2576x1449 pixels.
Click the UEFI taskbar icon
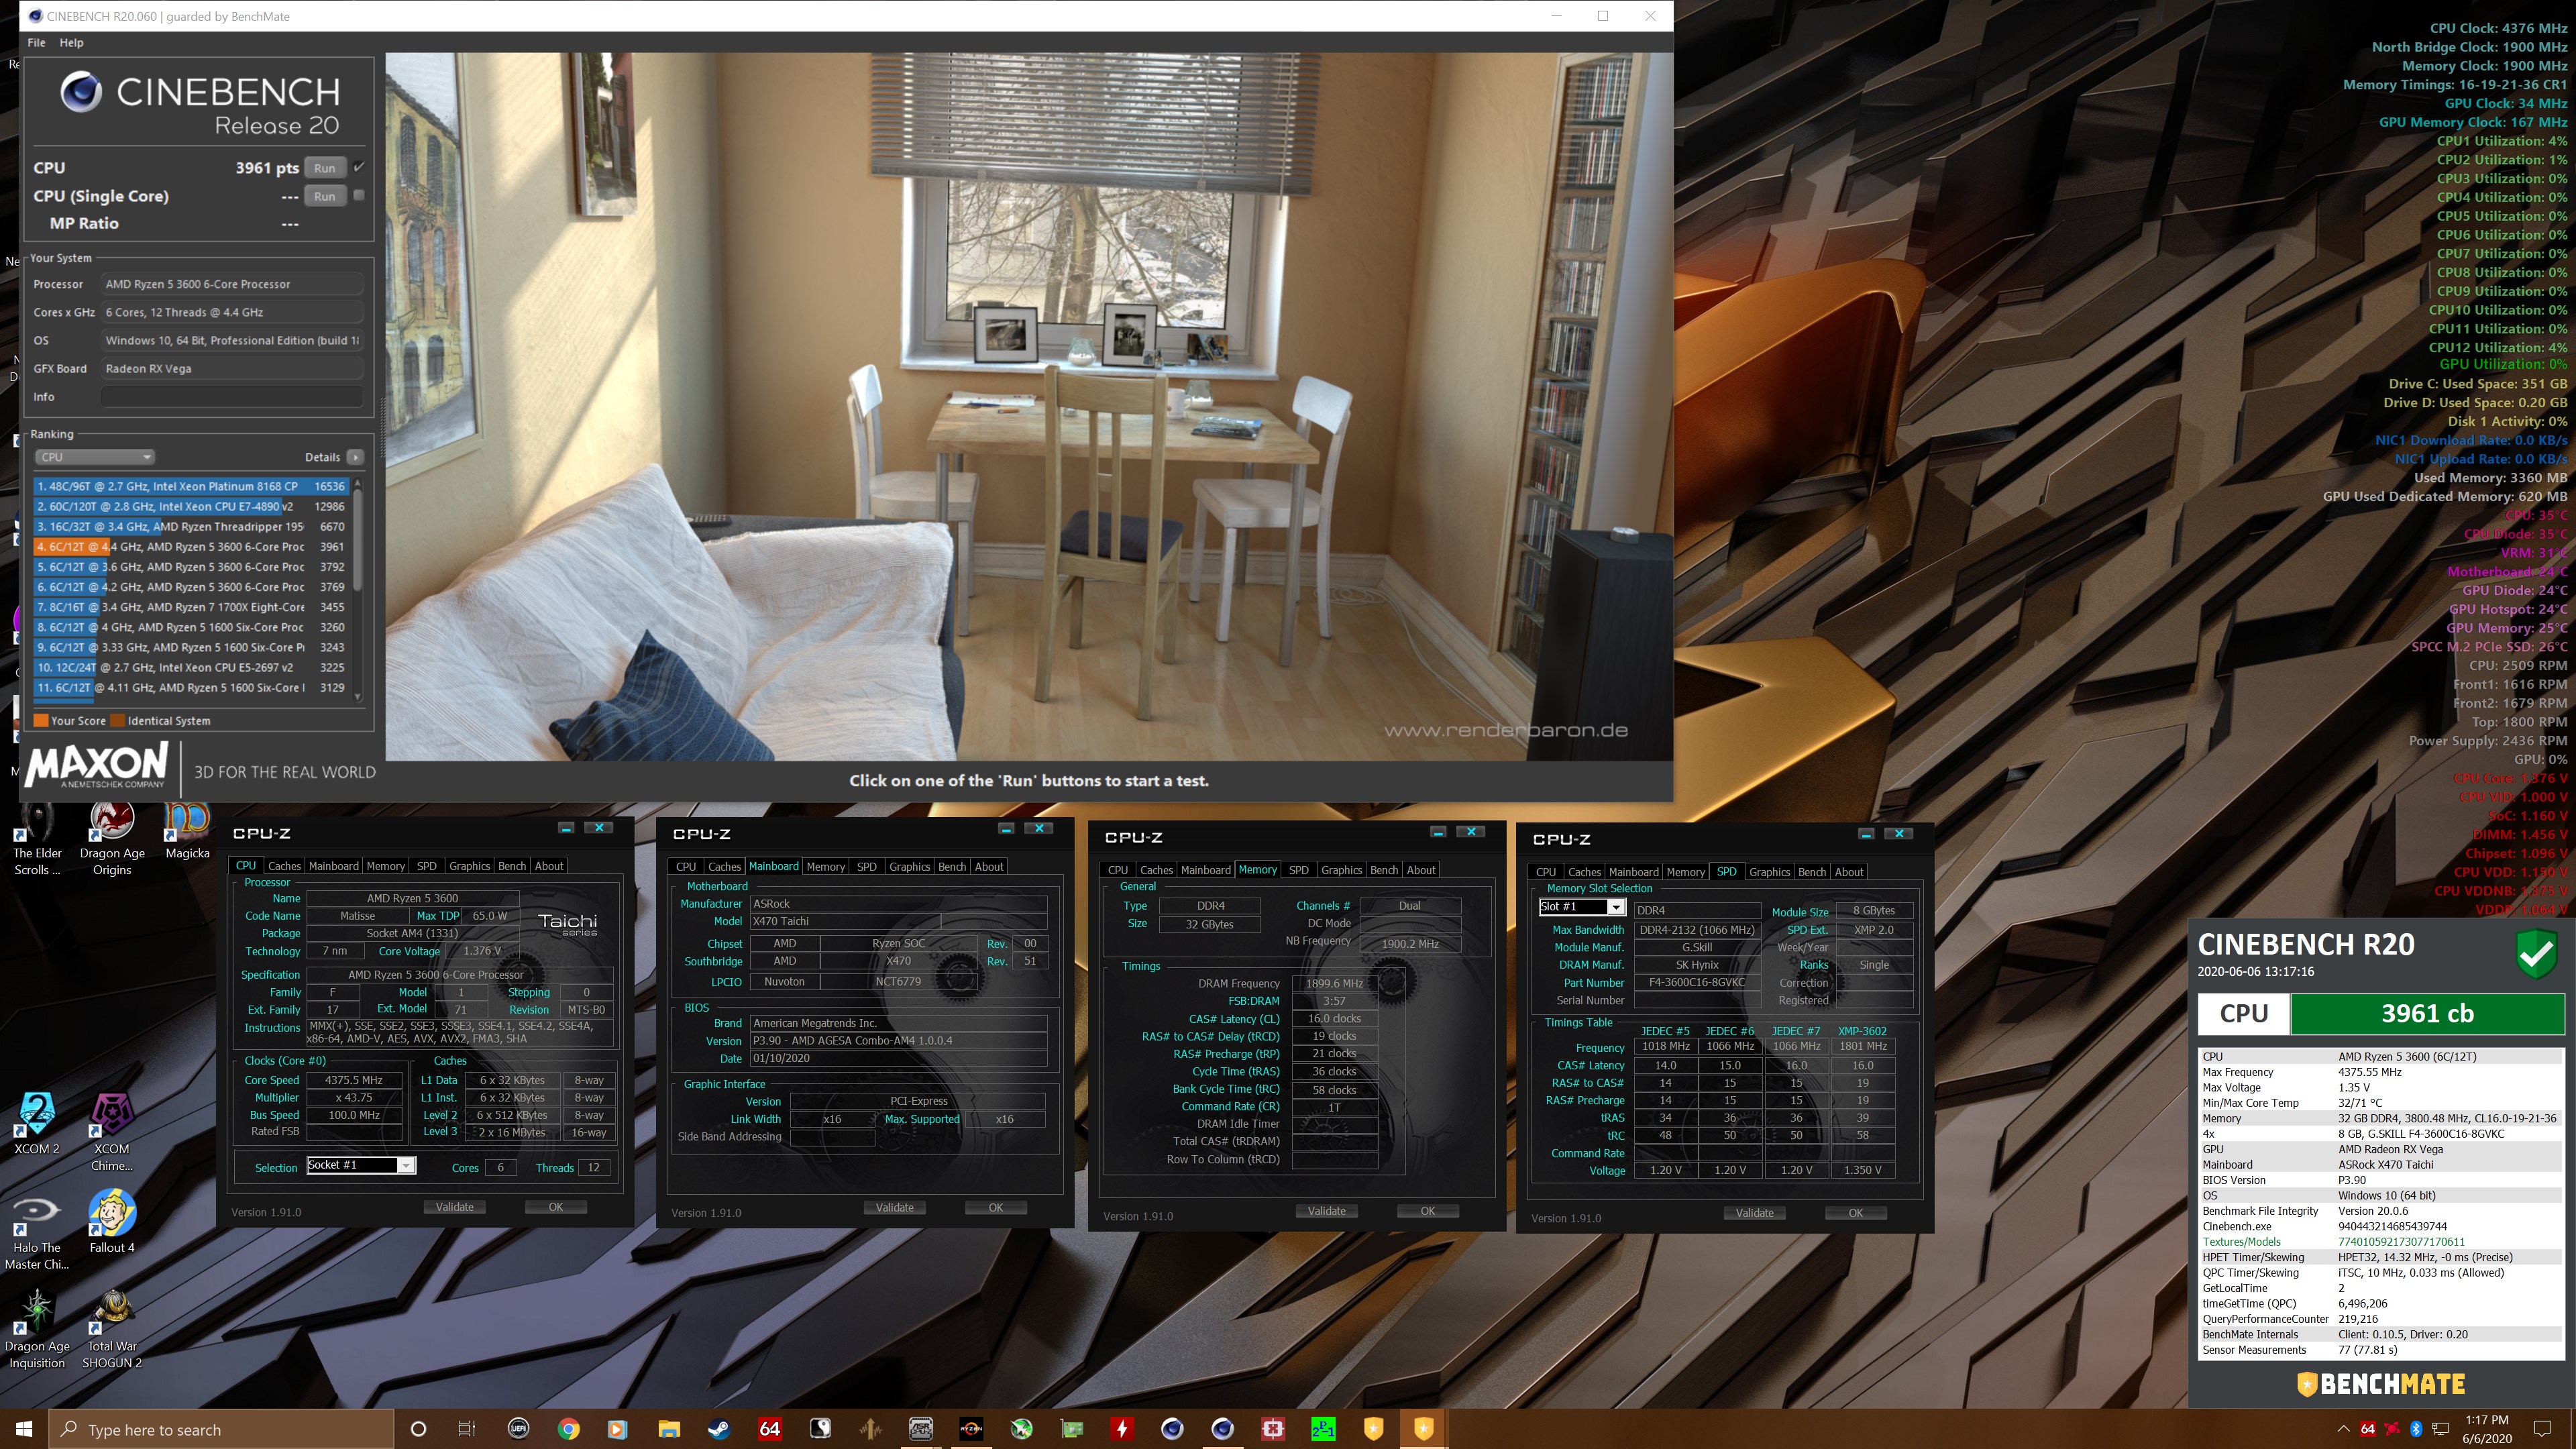tap(518, 1429)
